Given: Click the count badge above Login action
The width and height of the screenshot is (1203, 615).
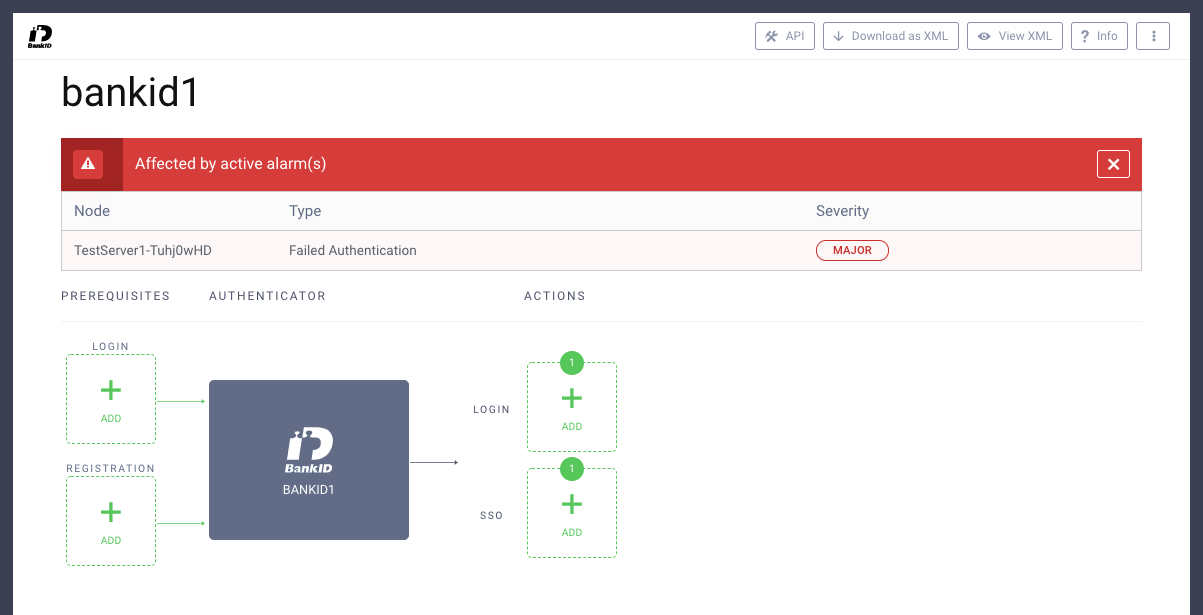Looking at the screenshot, I should click(571, 363).
